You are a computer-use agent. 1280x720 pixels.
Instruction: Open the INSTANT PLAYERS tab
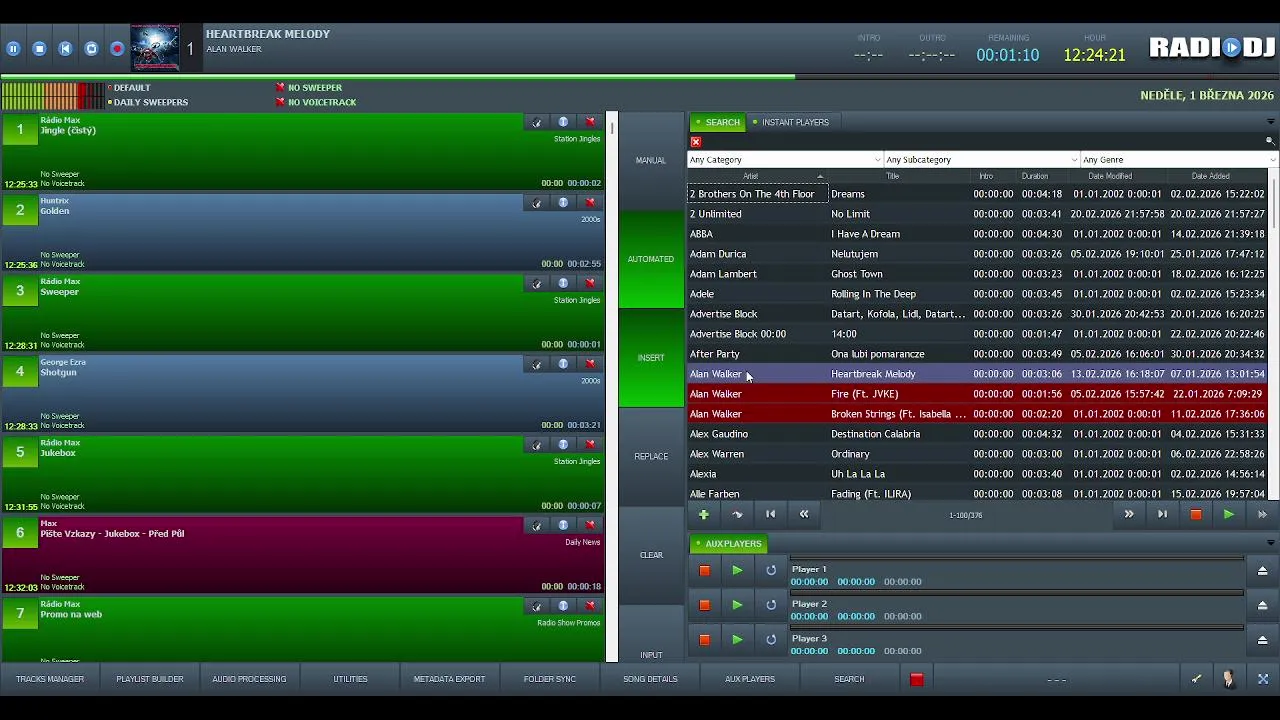point(791,122)
